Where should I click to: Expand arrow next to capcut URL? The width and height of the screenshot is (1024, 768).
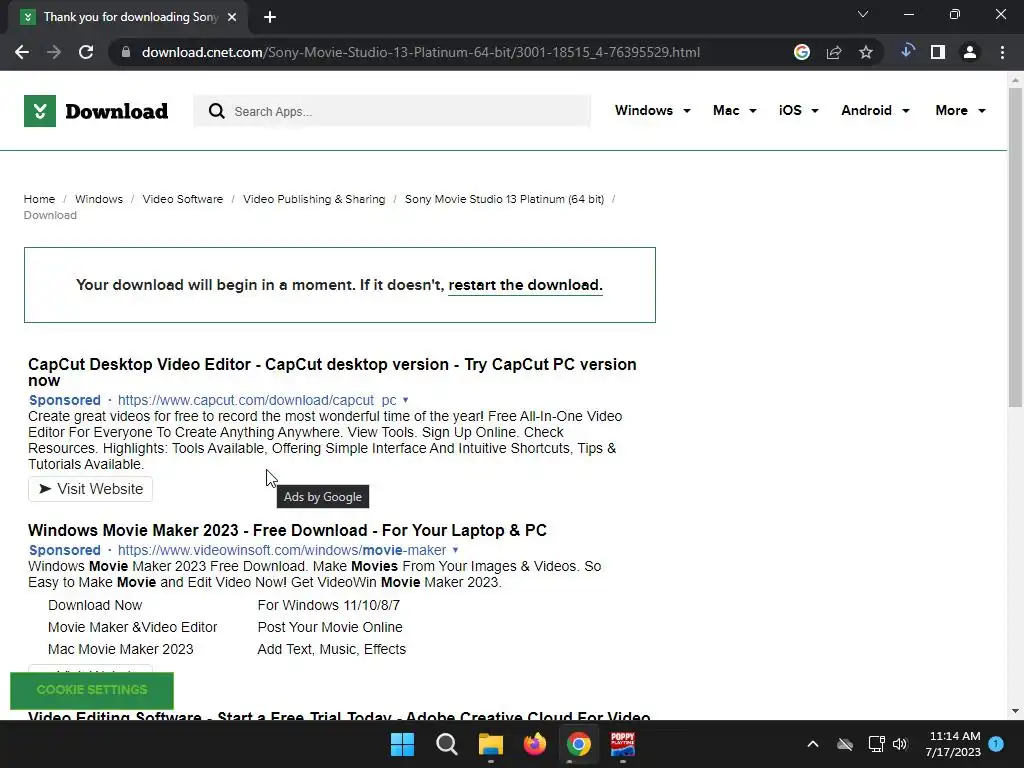406,400
